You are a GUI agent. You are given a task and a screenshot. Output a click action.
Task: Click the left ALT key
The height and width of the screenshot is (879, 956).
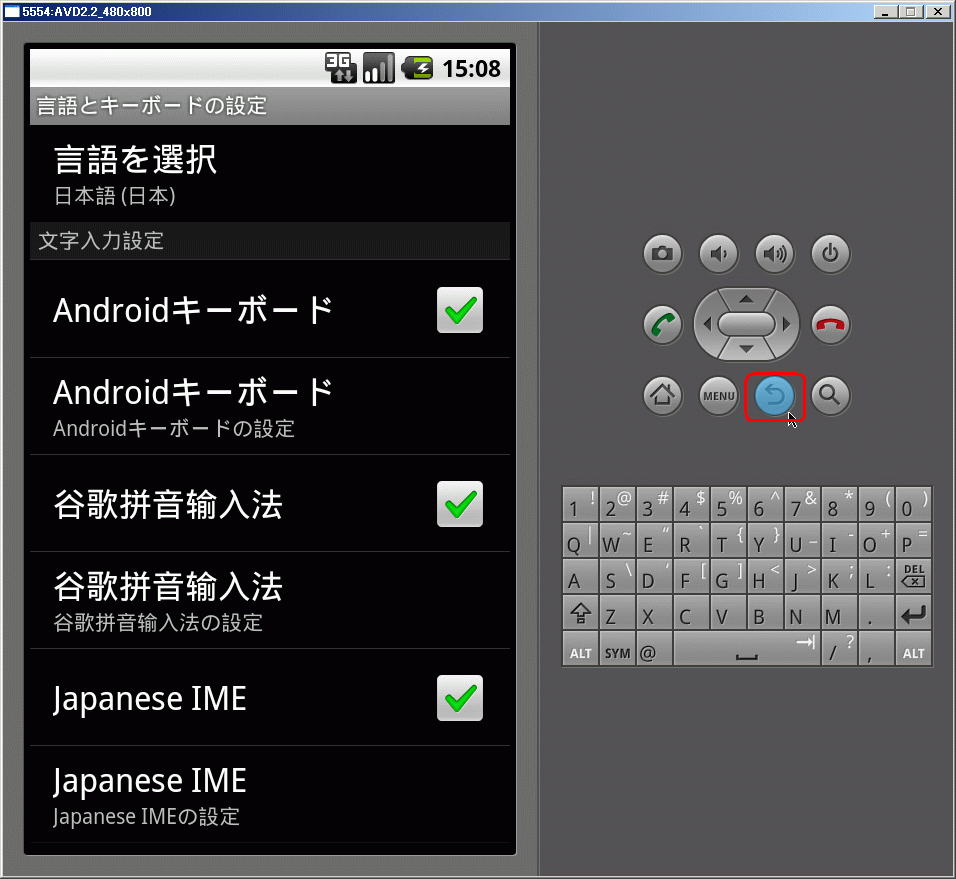pos(580,649)
